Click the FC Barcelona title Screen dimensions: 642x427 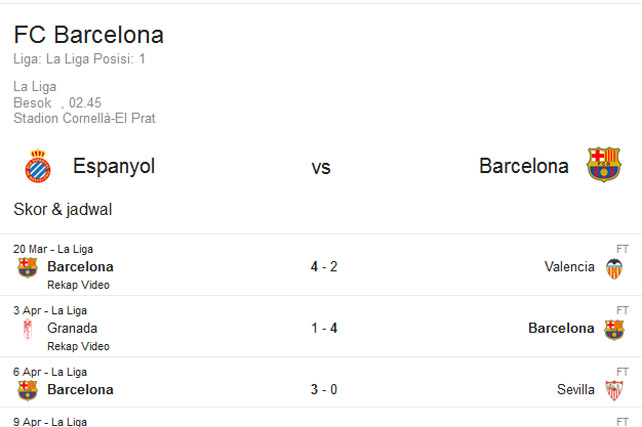pyautogui.click(x=88, y=35)
